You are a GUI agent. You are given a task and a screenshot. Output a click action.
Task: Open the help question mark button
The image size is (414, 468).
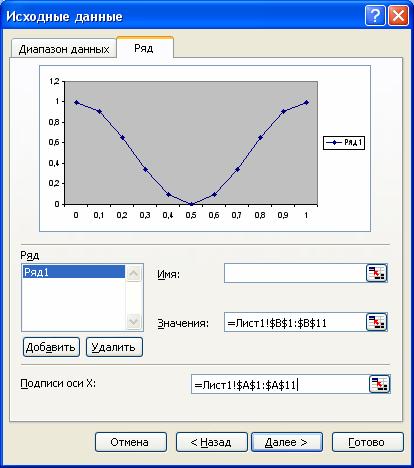click(375, 16)
